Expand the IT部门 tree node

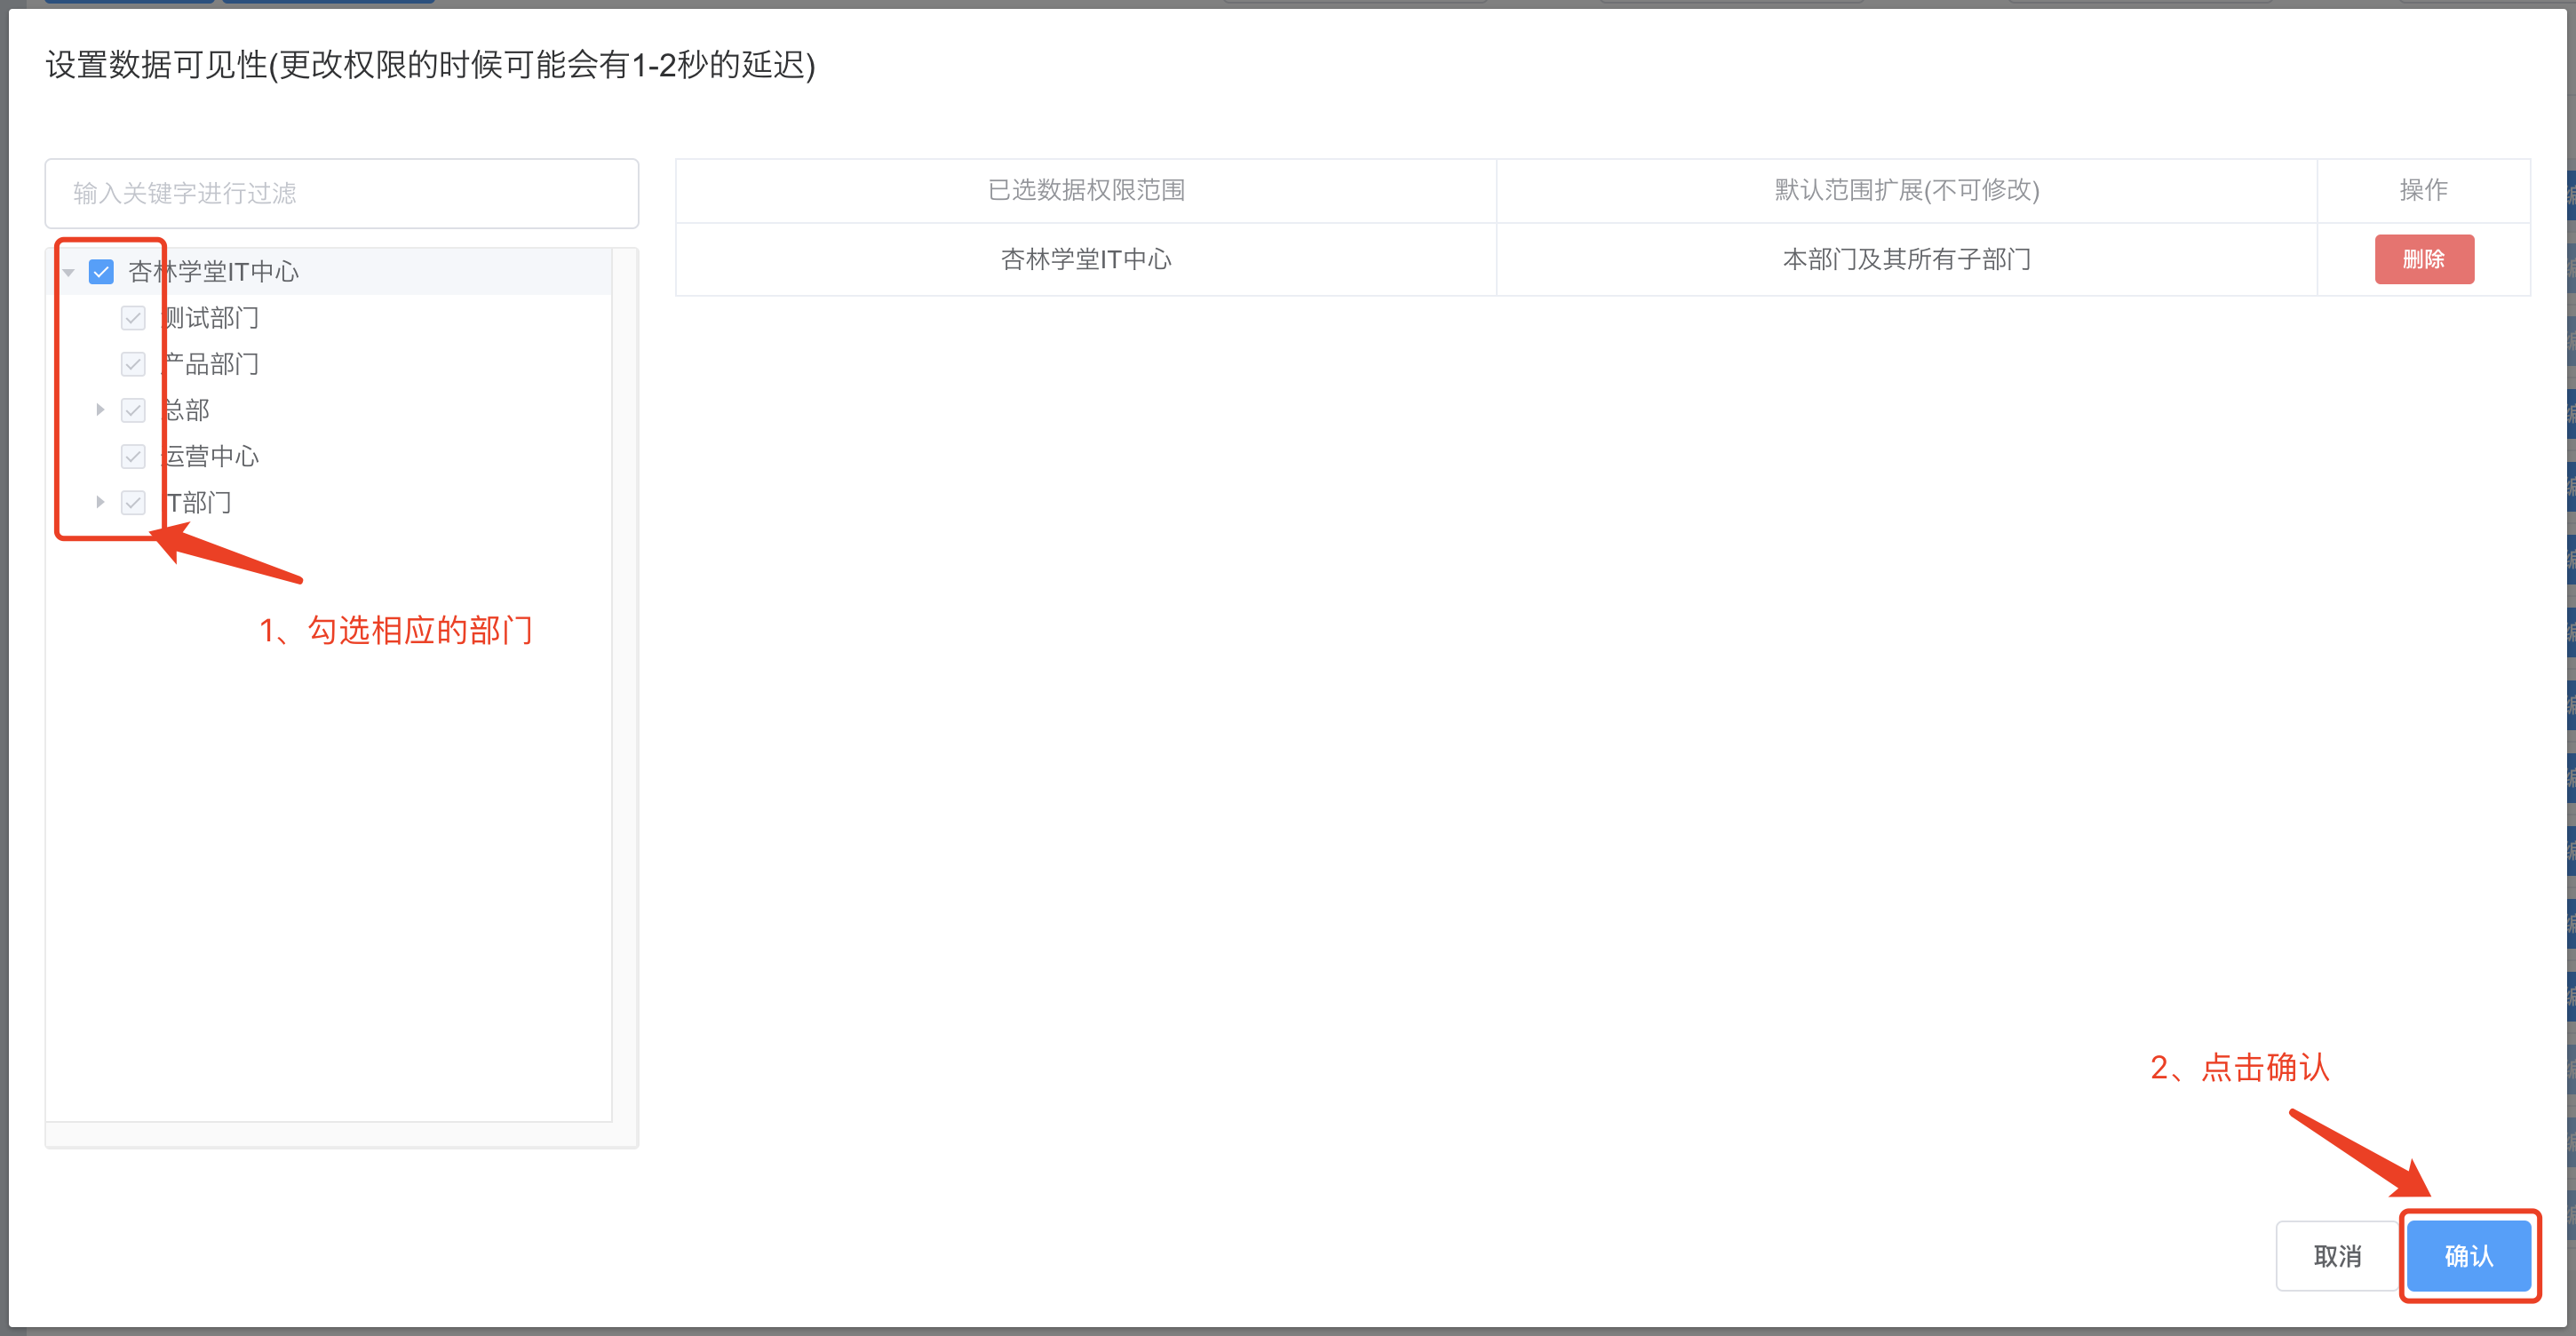(x=100, y=502)
